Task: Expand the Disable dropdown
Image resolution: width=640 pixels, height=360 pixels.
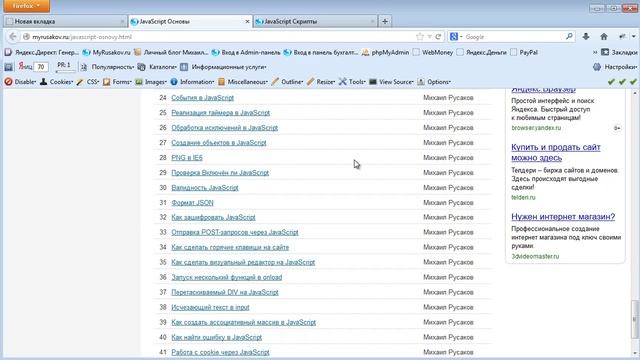Action: tap(20, 82)
